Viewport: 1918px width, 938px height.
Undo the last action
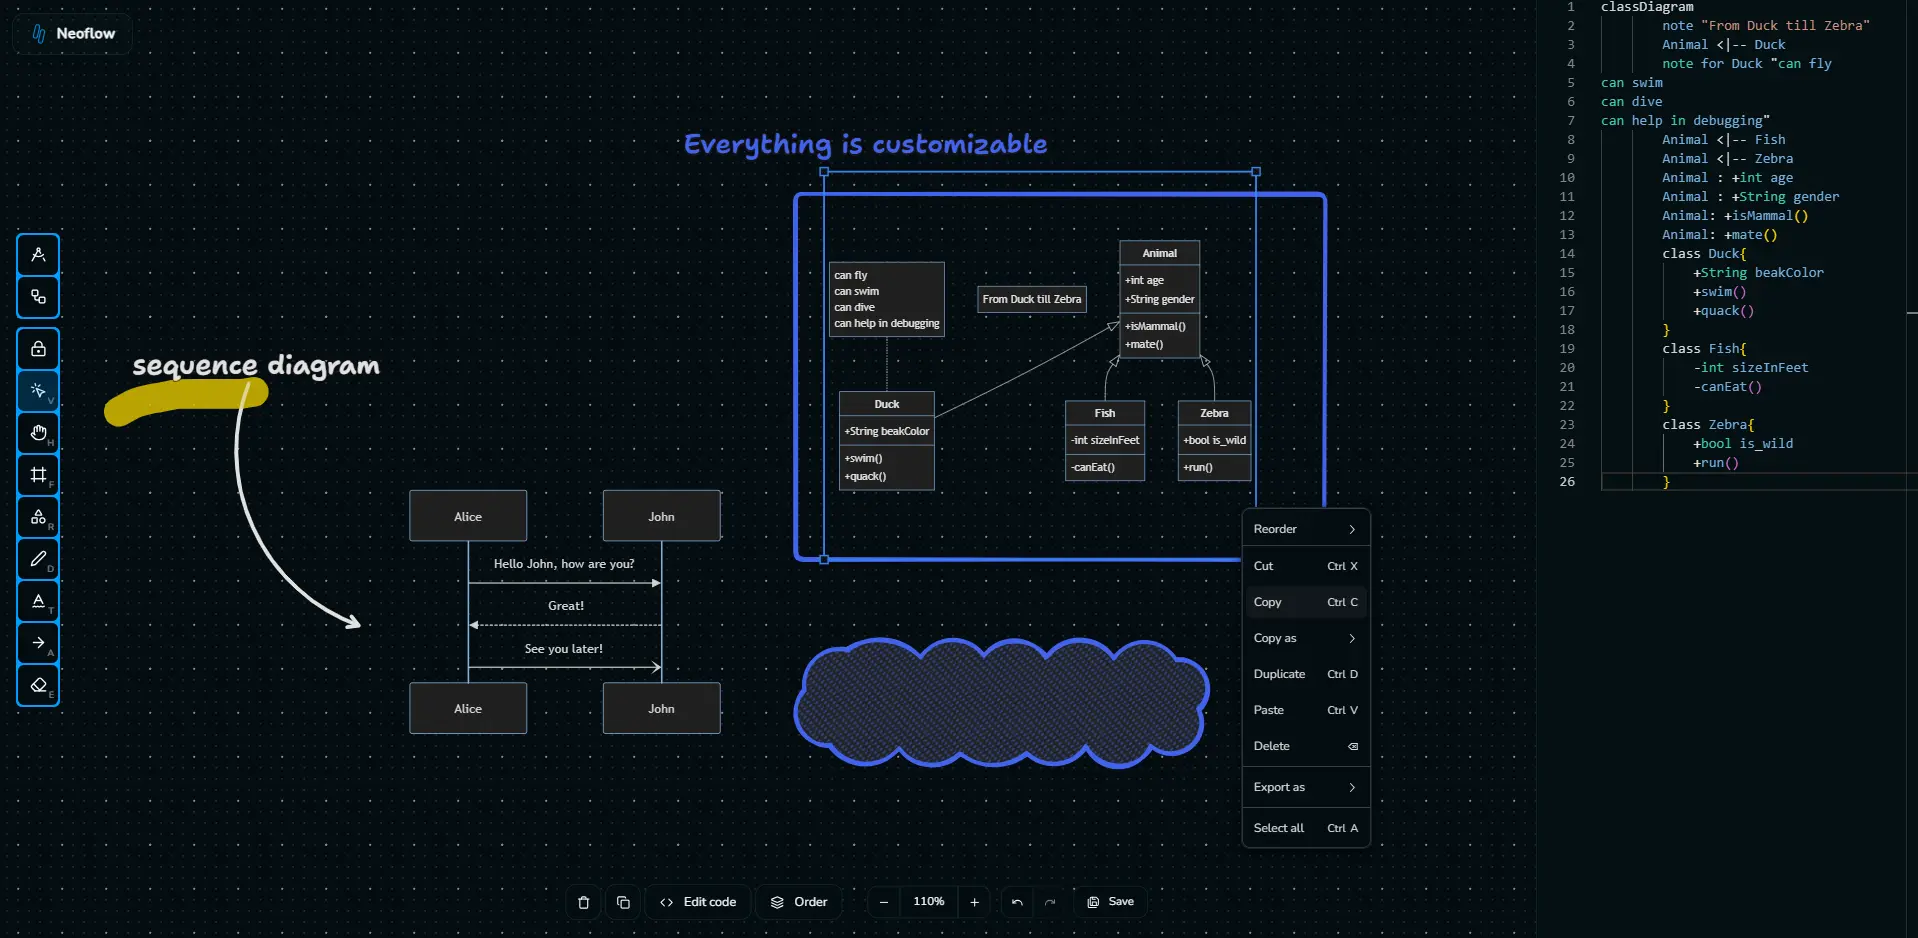coord(1016,902)
